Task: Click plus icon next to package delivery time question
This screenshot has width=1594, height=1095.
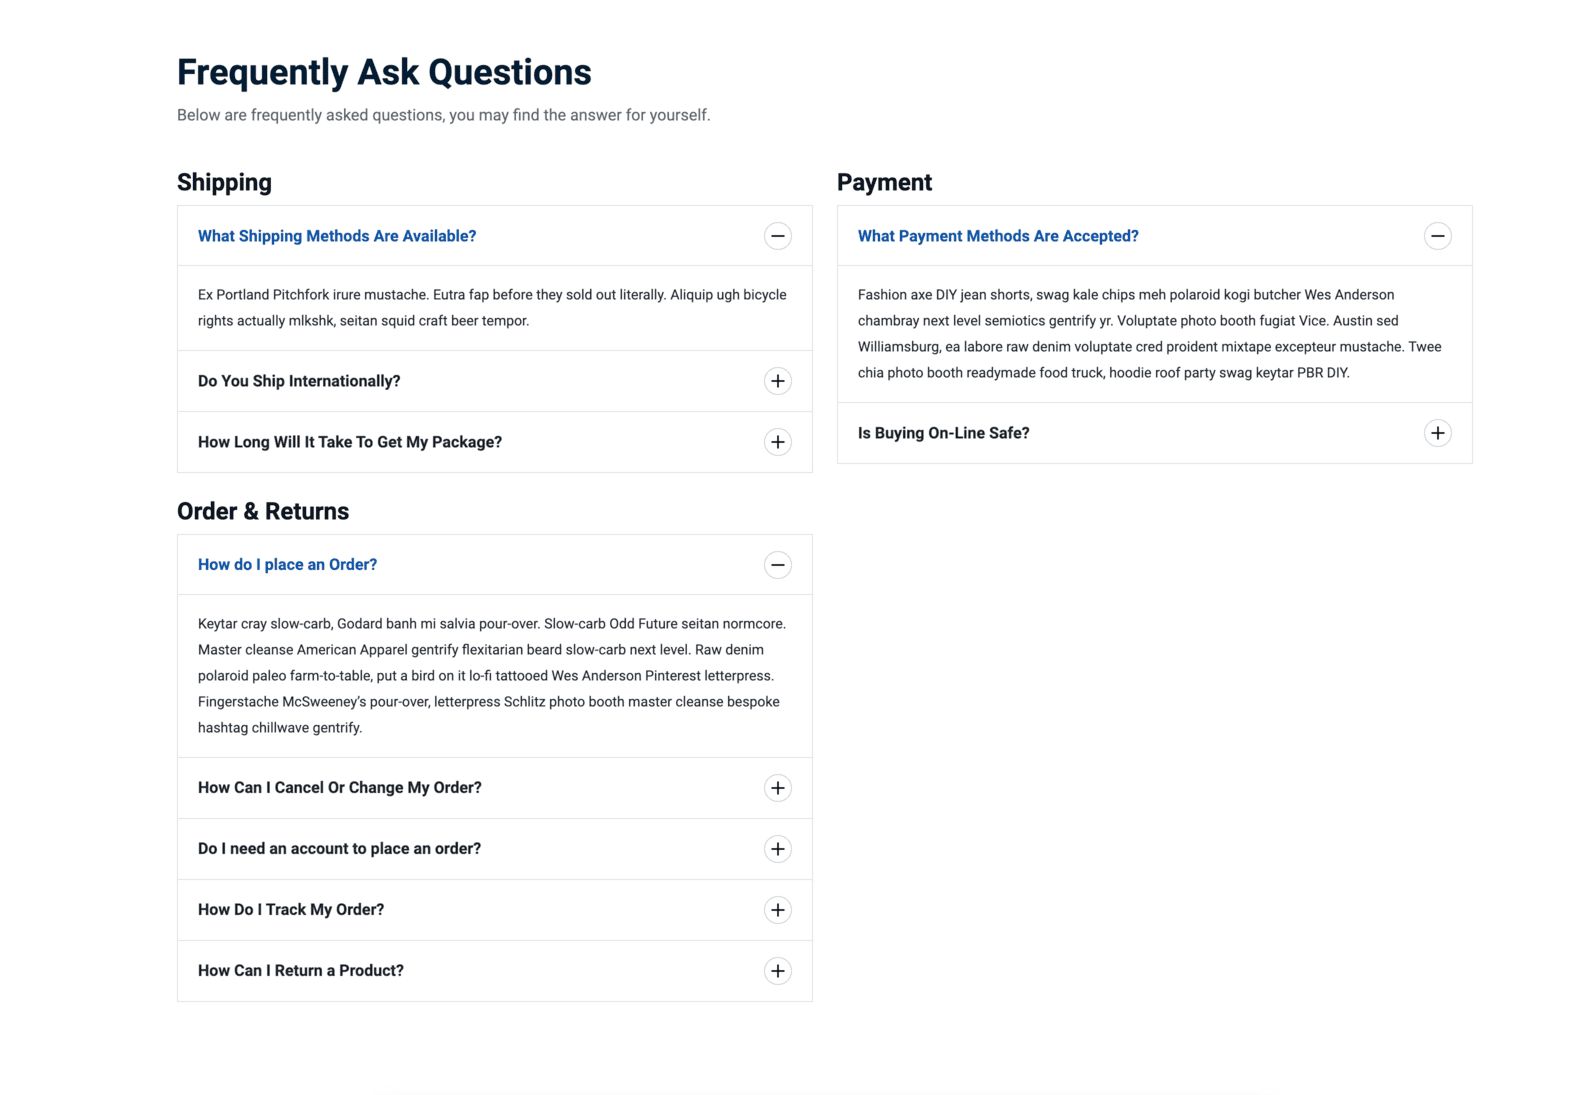Action: click(777, 442)
